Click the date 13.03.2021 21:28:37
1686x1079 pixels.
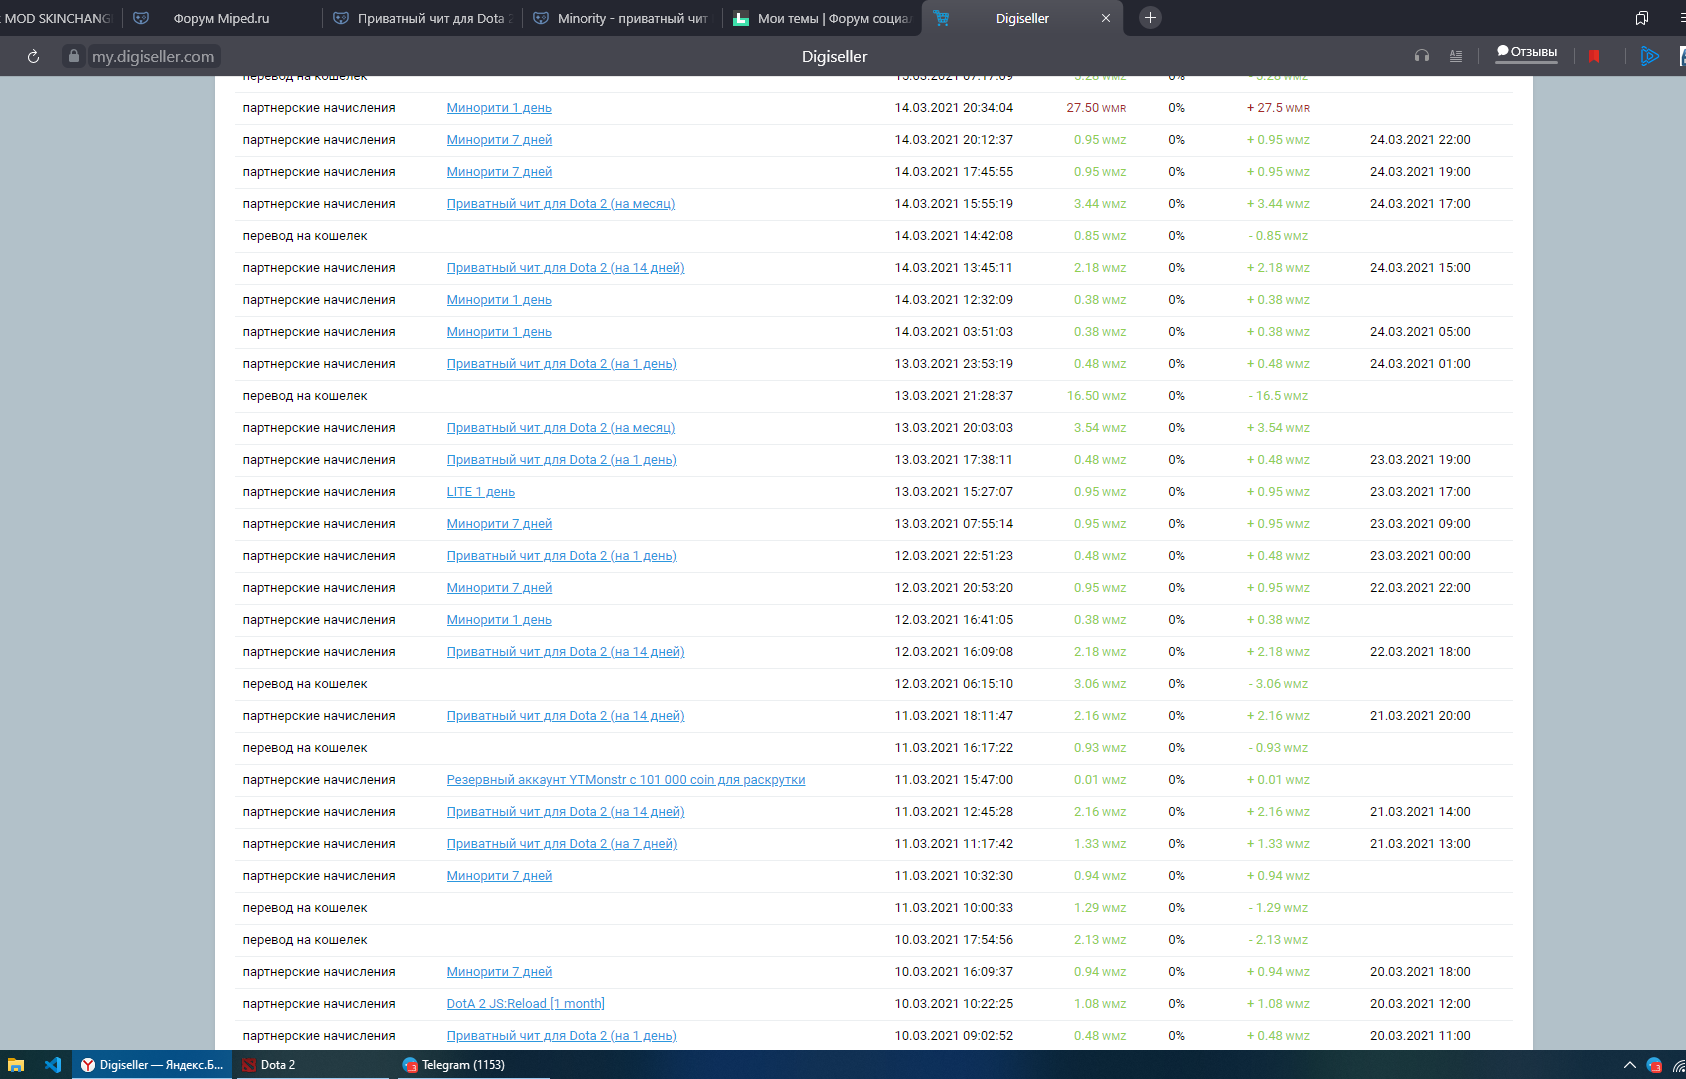pyautogui.click(x=954, y=396)
